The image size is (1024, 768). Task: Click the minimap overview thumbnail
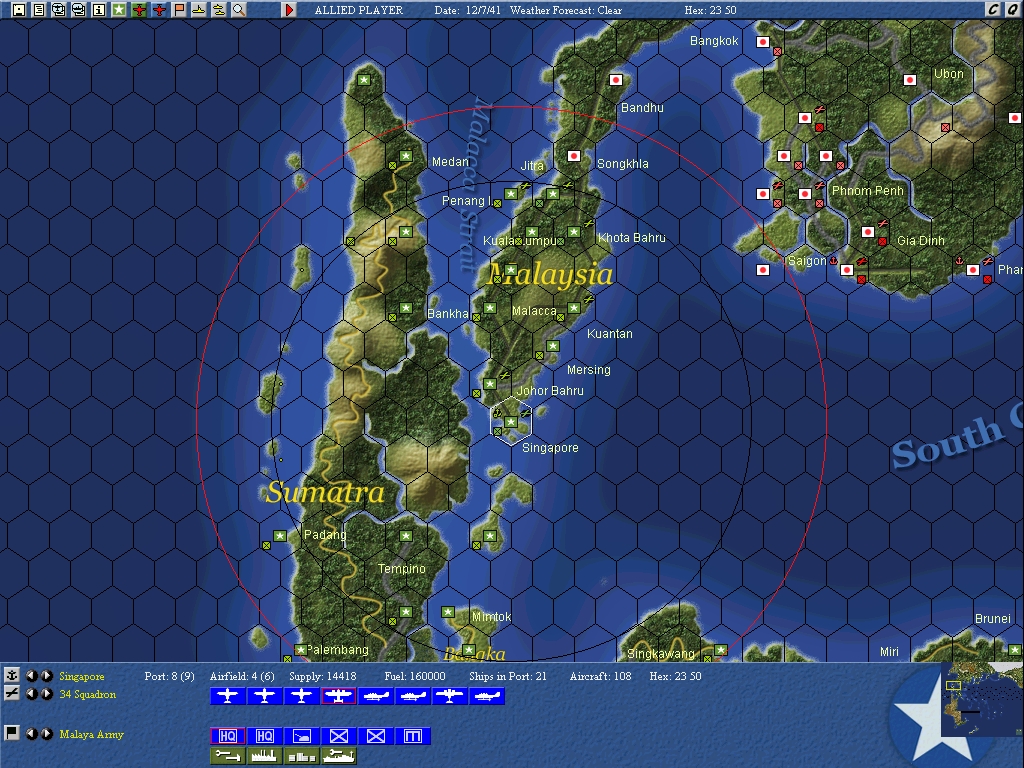pos(982,699)
